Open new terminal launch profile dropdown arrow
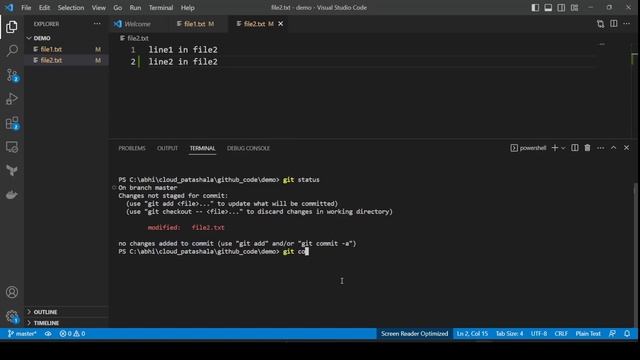 point(563,148)
